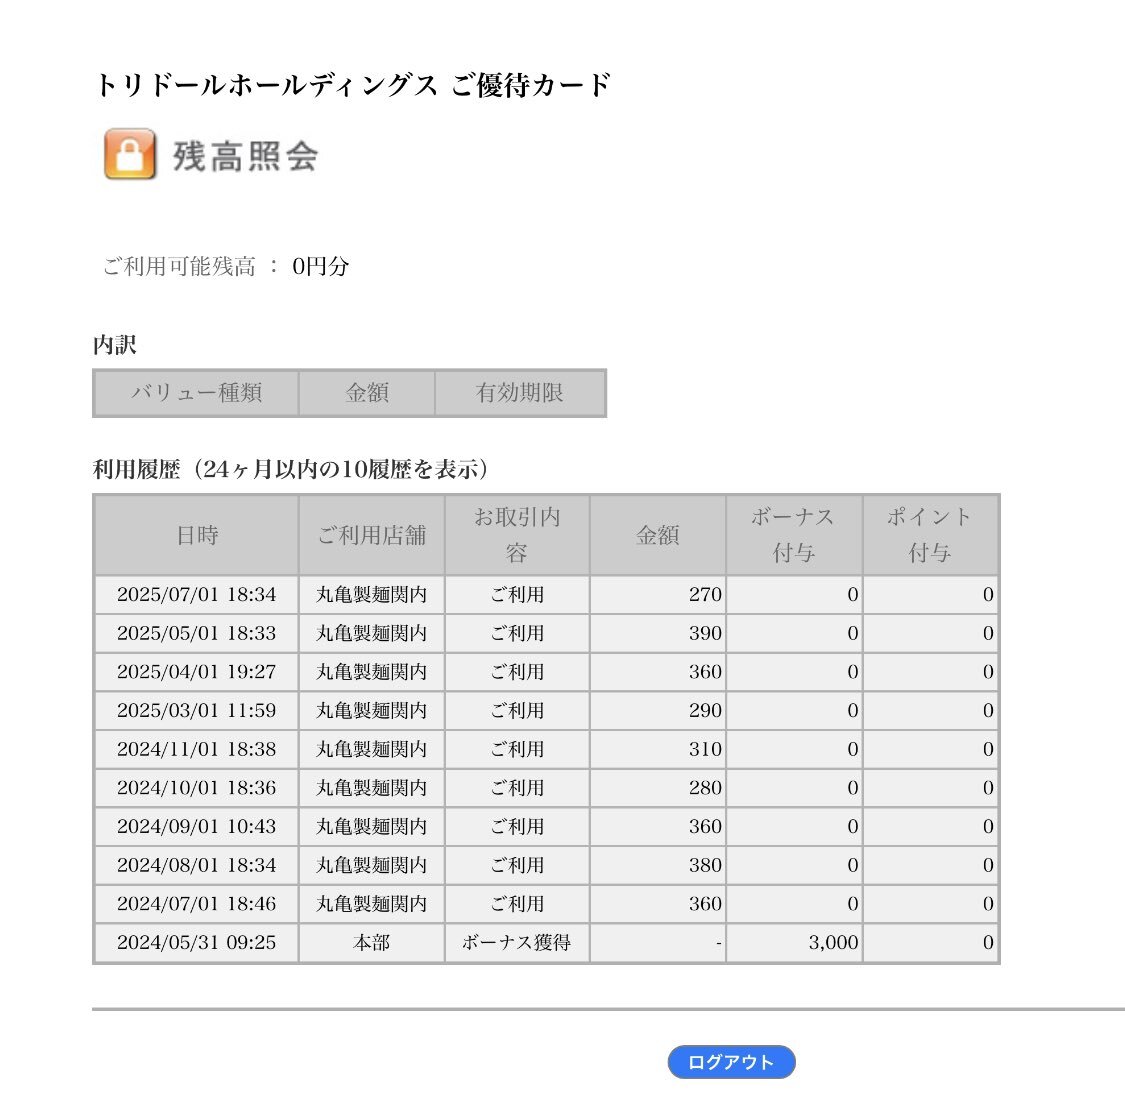This screenshot has width=1125, height=1120.
Task: Select date cell 2025/07/01 18:34
Action: coord(197,595)
